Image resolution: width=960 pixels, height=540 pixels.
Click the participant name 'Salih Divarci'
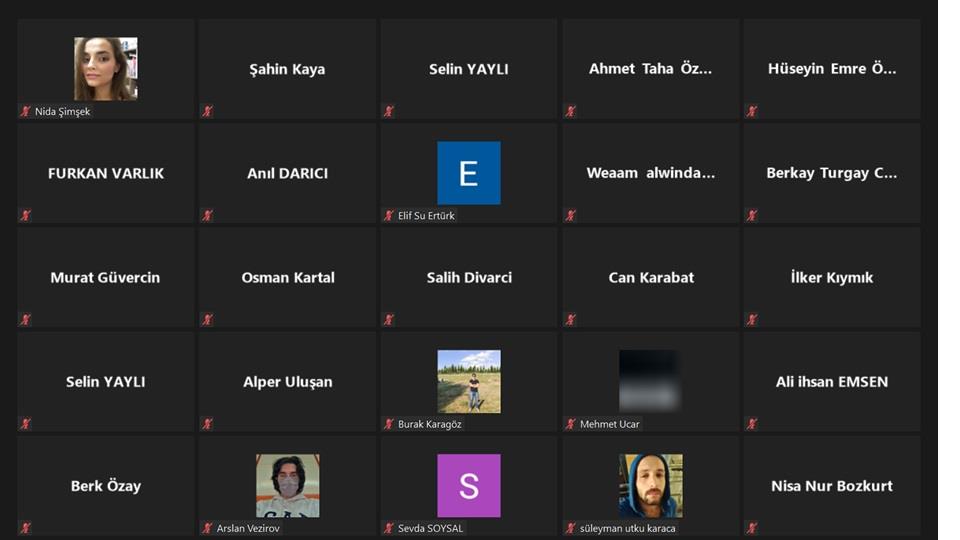click(469, 277)
